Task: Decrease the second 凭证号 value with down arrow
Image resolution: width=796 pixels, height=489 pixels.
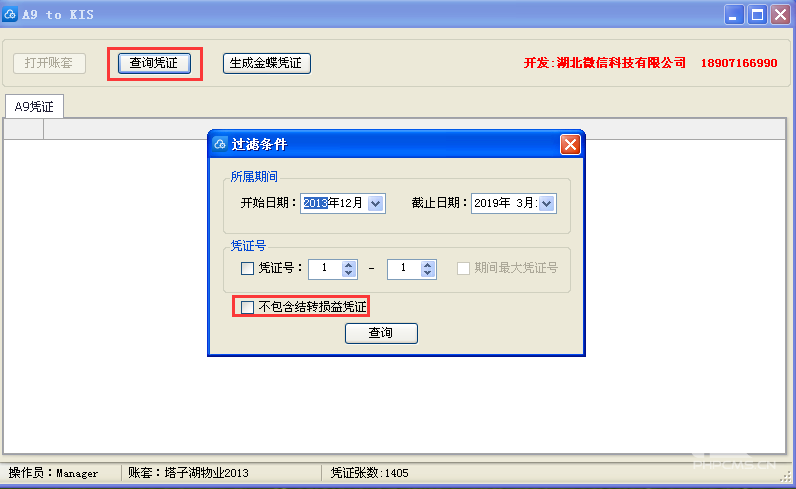Action: point(428,273)
